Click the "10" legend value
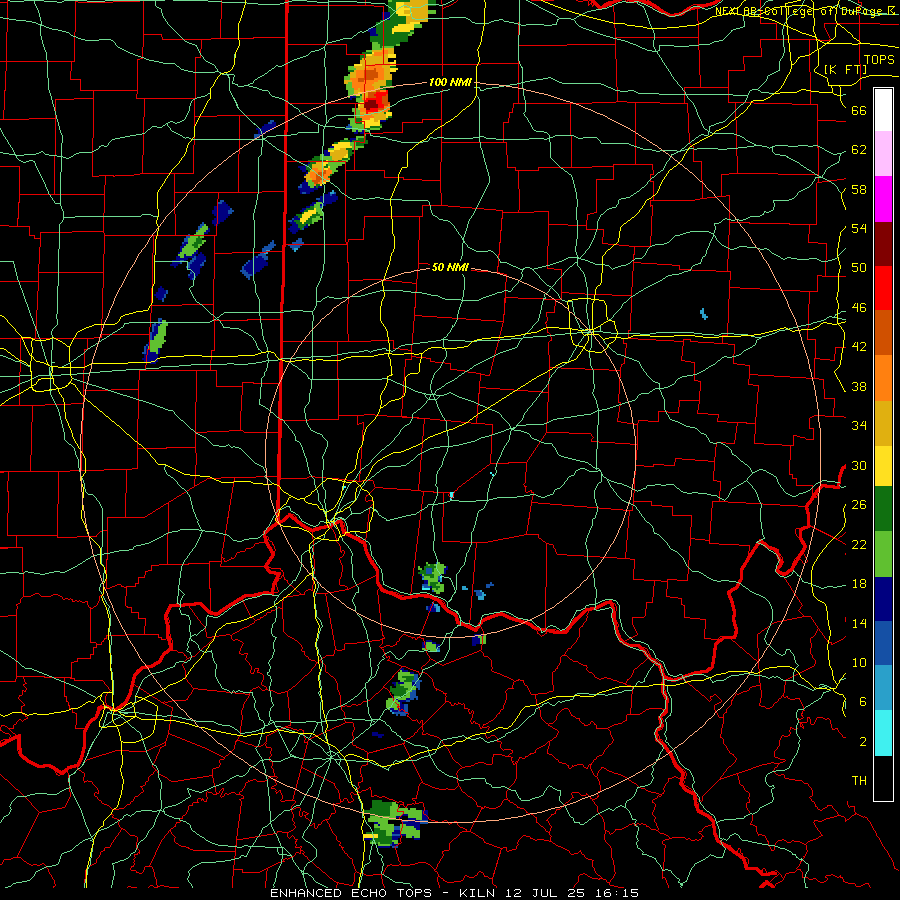The image size is (900, 900). tap(859, 662)
